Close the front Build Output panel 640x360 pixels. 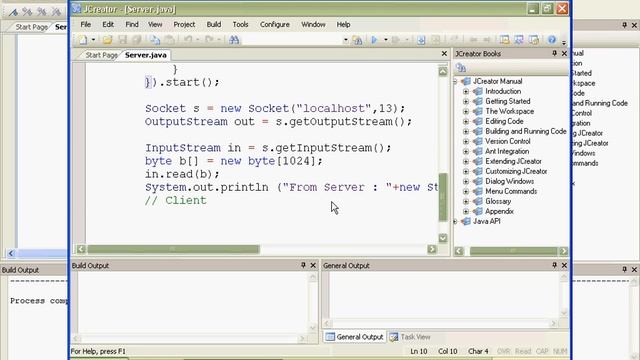coord(313,265)
